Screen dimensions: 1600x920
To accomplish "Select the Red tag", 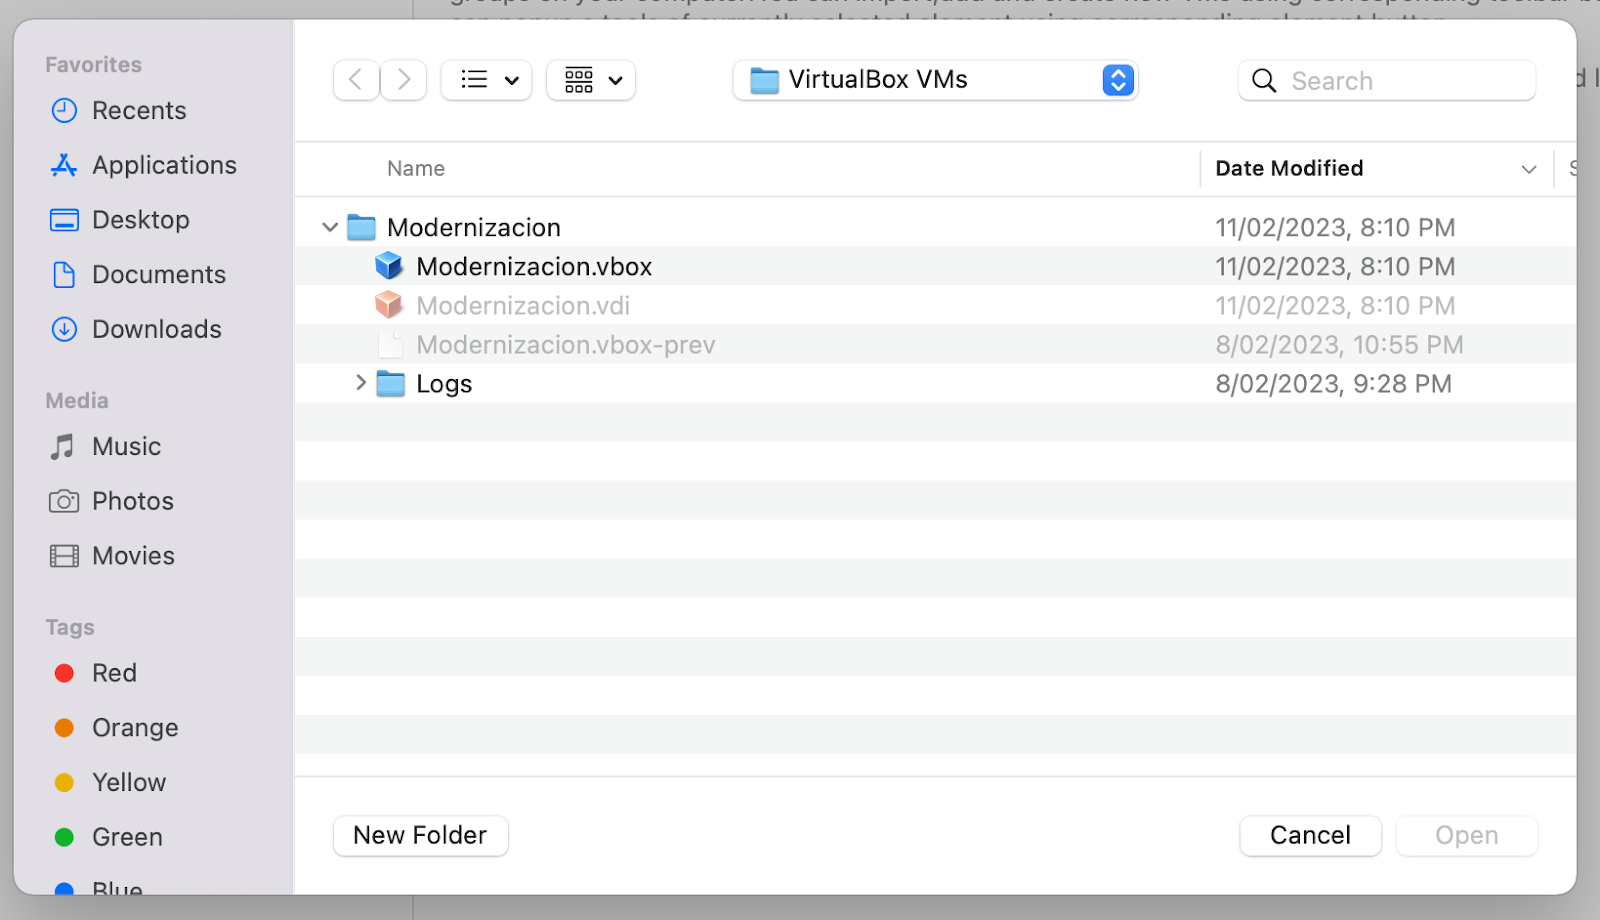I will tap(114, 674).
